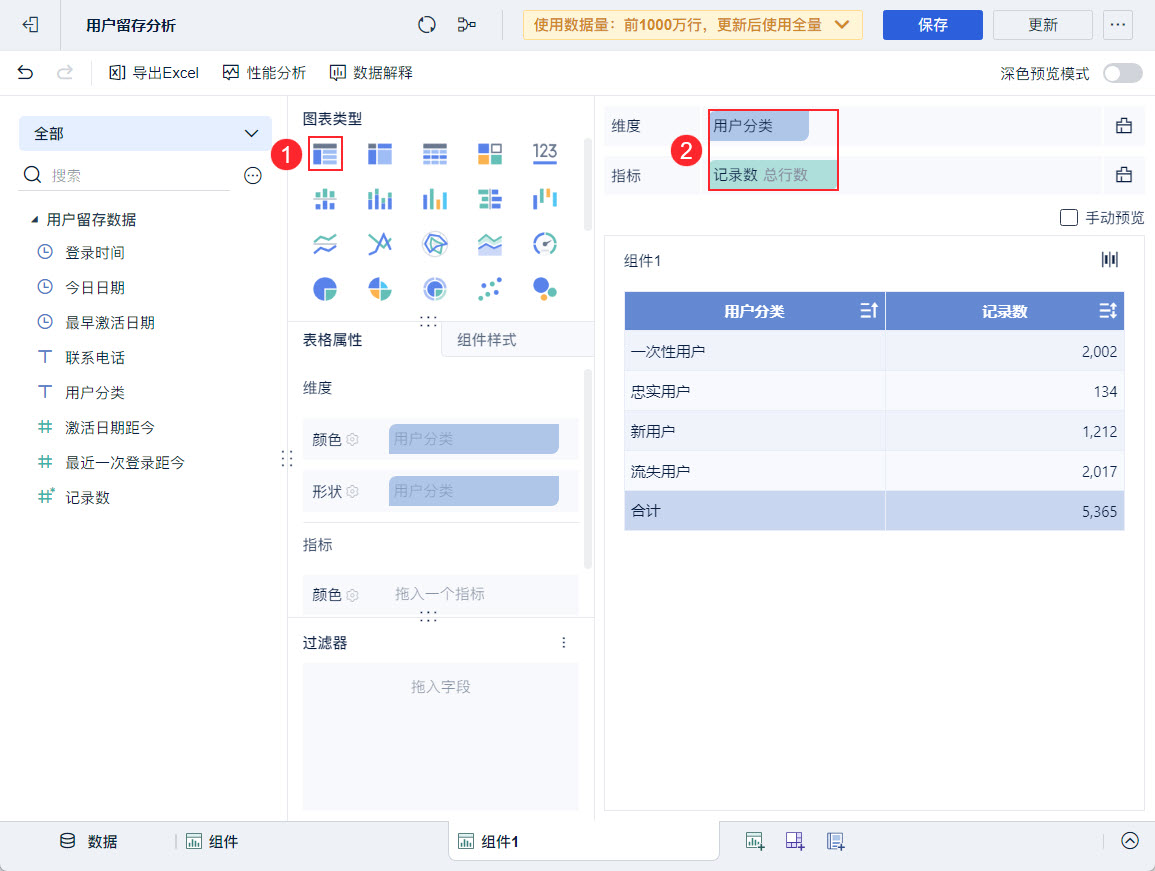Switch to 组件样式 tab

coord(486,340)
